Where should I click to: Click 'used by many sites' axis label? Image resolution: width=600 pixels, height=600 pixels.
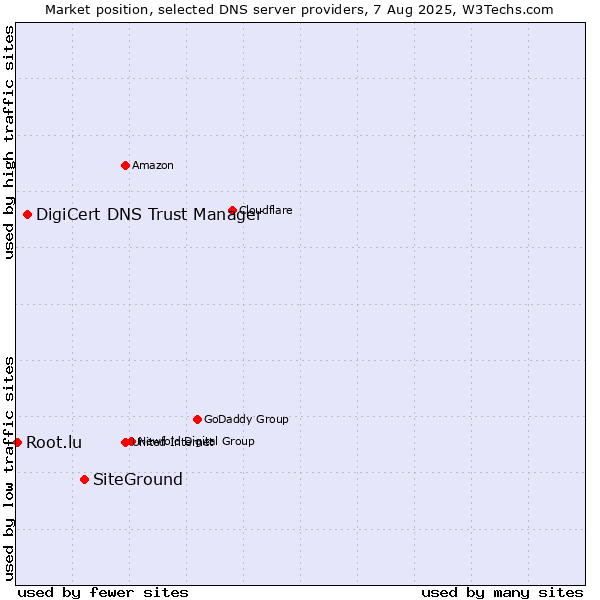tap(502, 593)
